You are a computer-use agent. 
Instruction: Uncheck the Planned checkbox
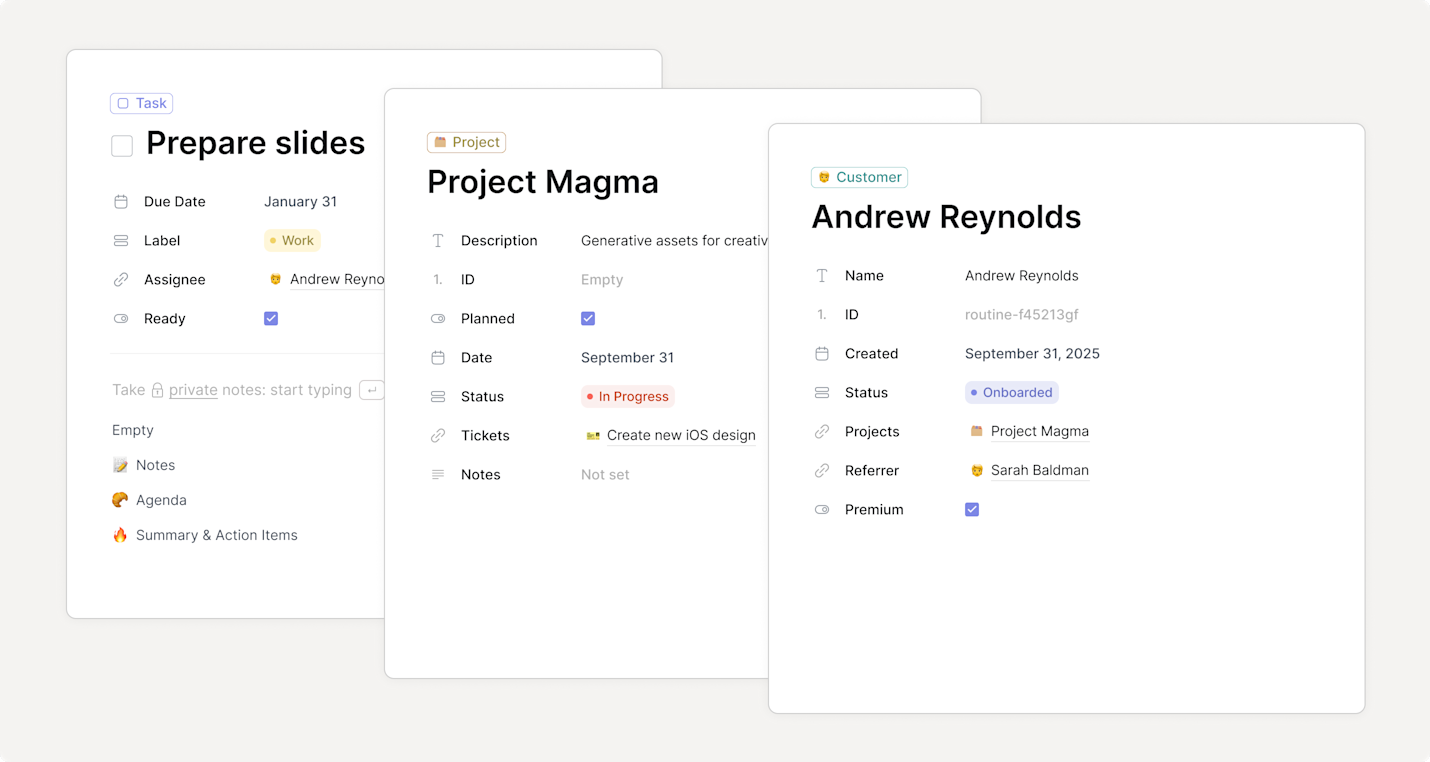pos(588,319)
